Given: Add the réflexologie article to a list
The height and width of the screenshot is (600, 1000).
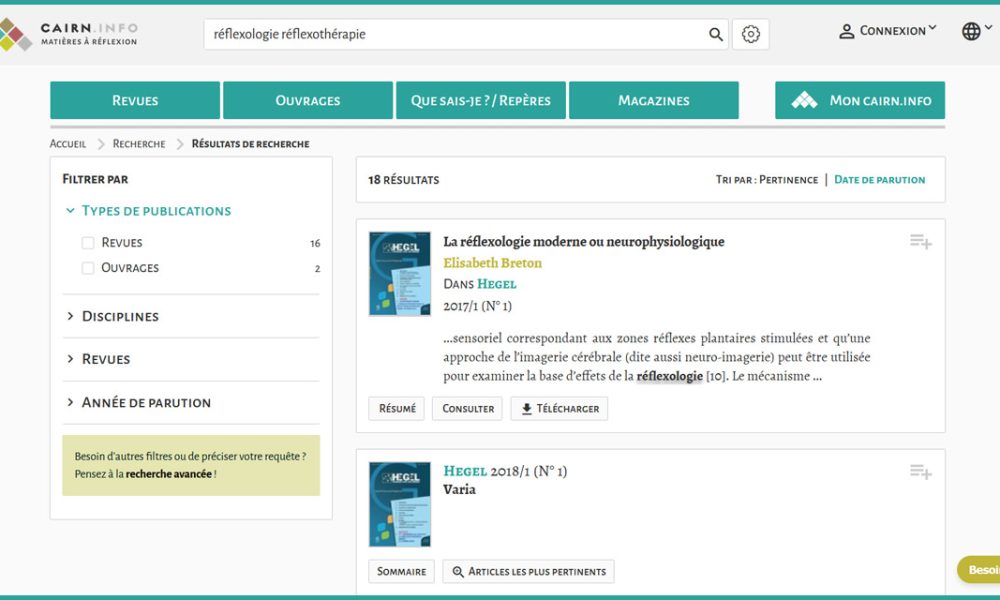Looking at the screenshot, I should [x=919, y=241].
